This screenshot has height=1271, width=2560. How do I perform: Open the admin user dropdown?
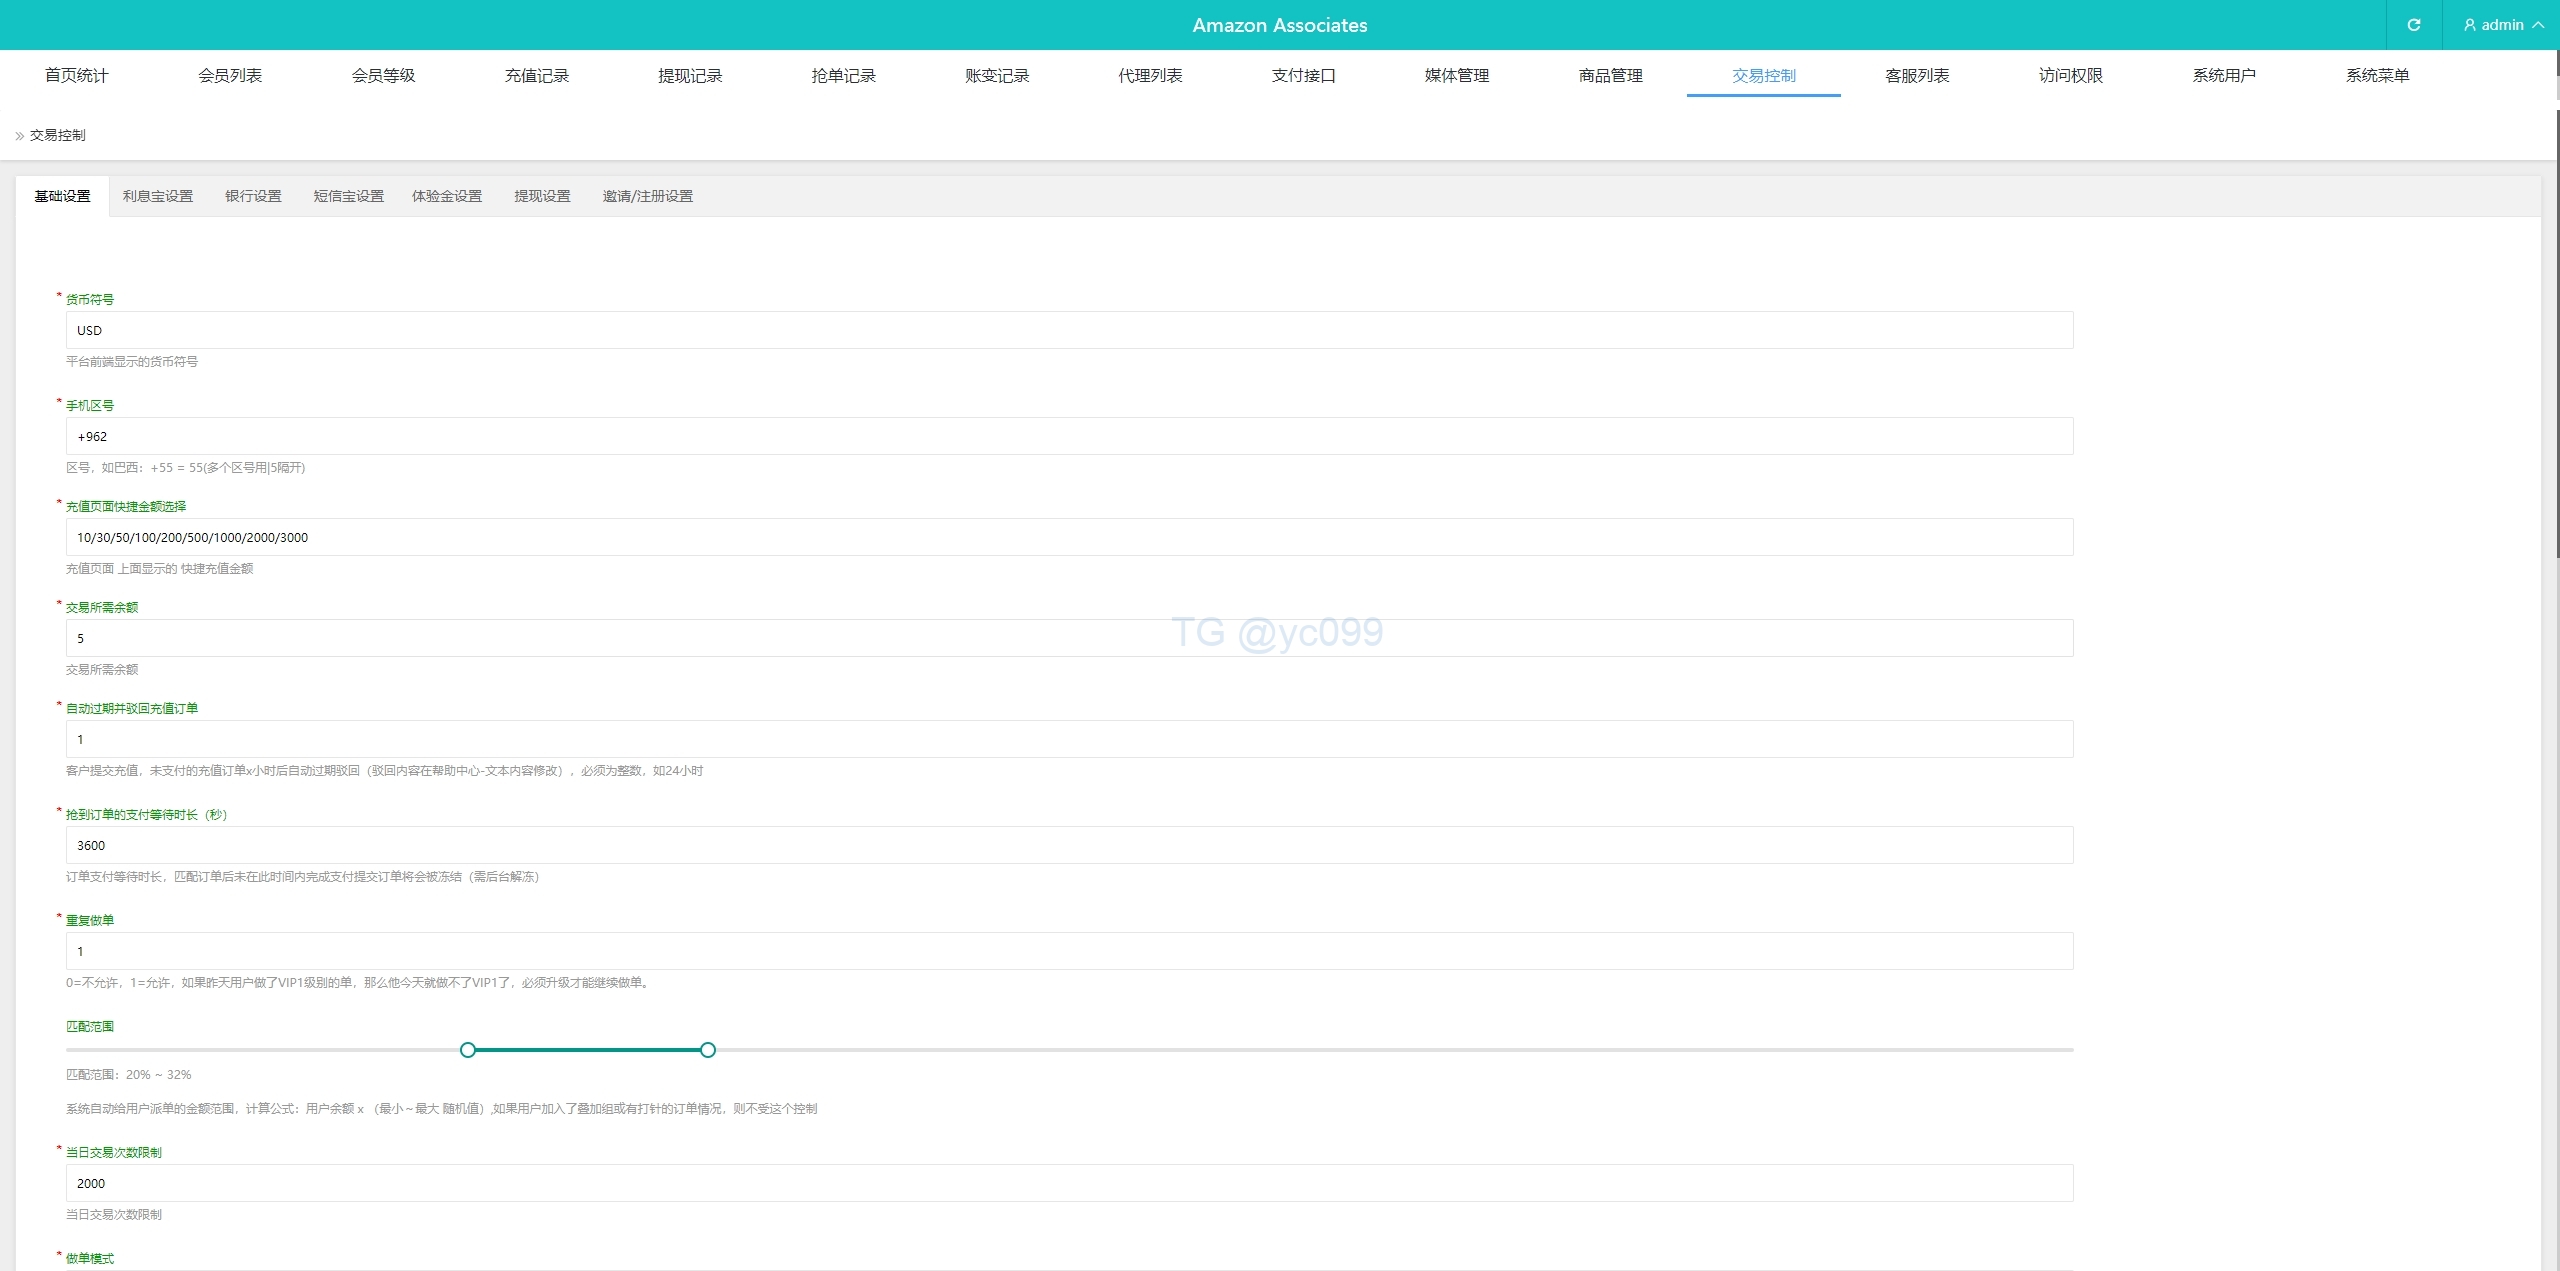pyautogui.click(x=2503, y=25)
